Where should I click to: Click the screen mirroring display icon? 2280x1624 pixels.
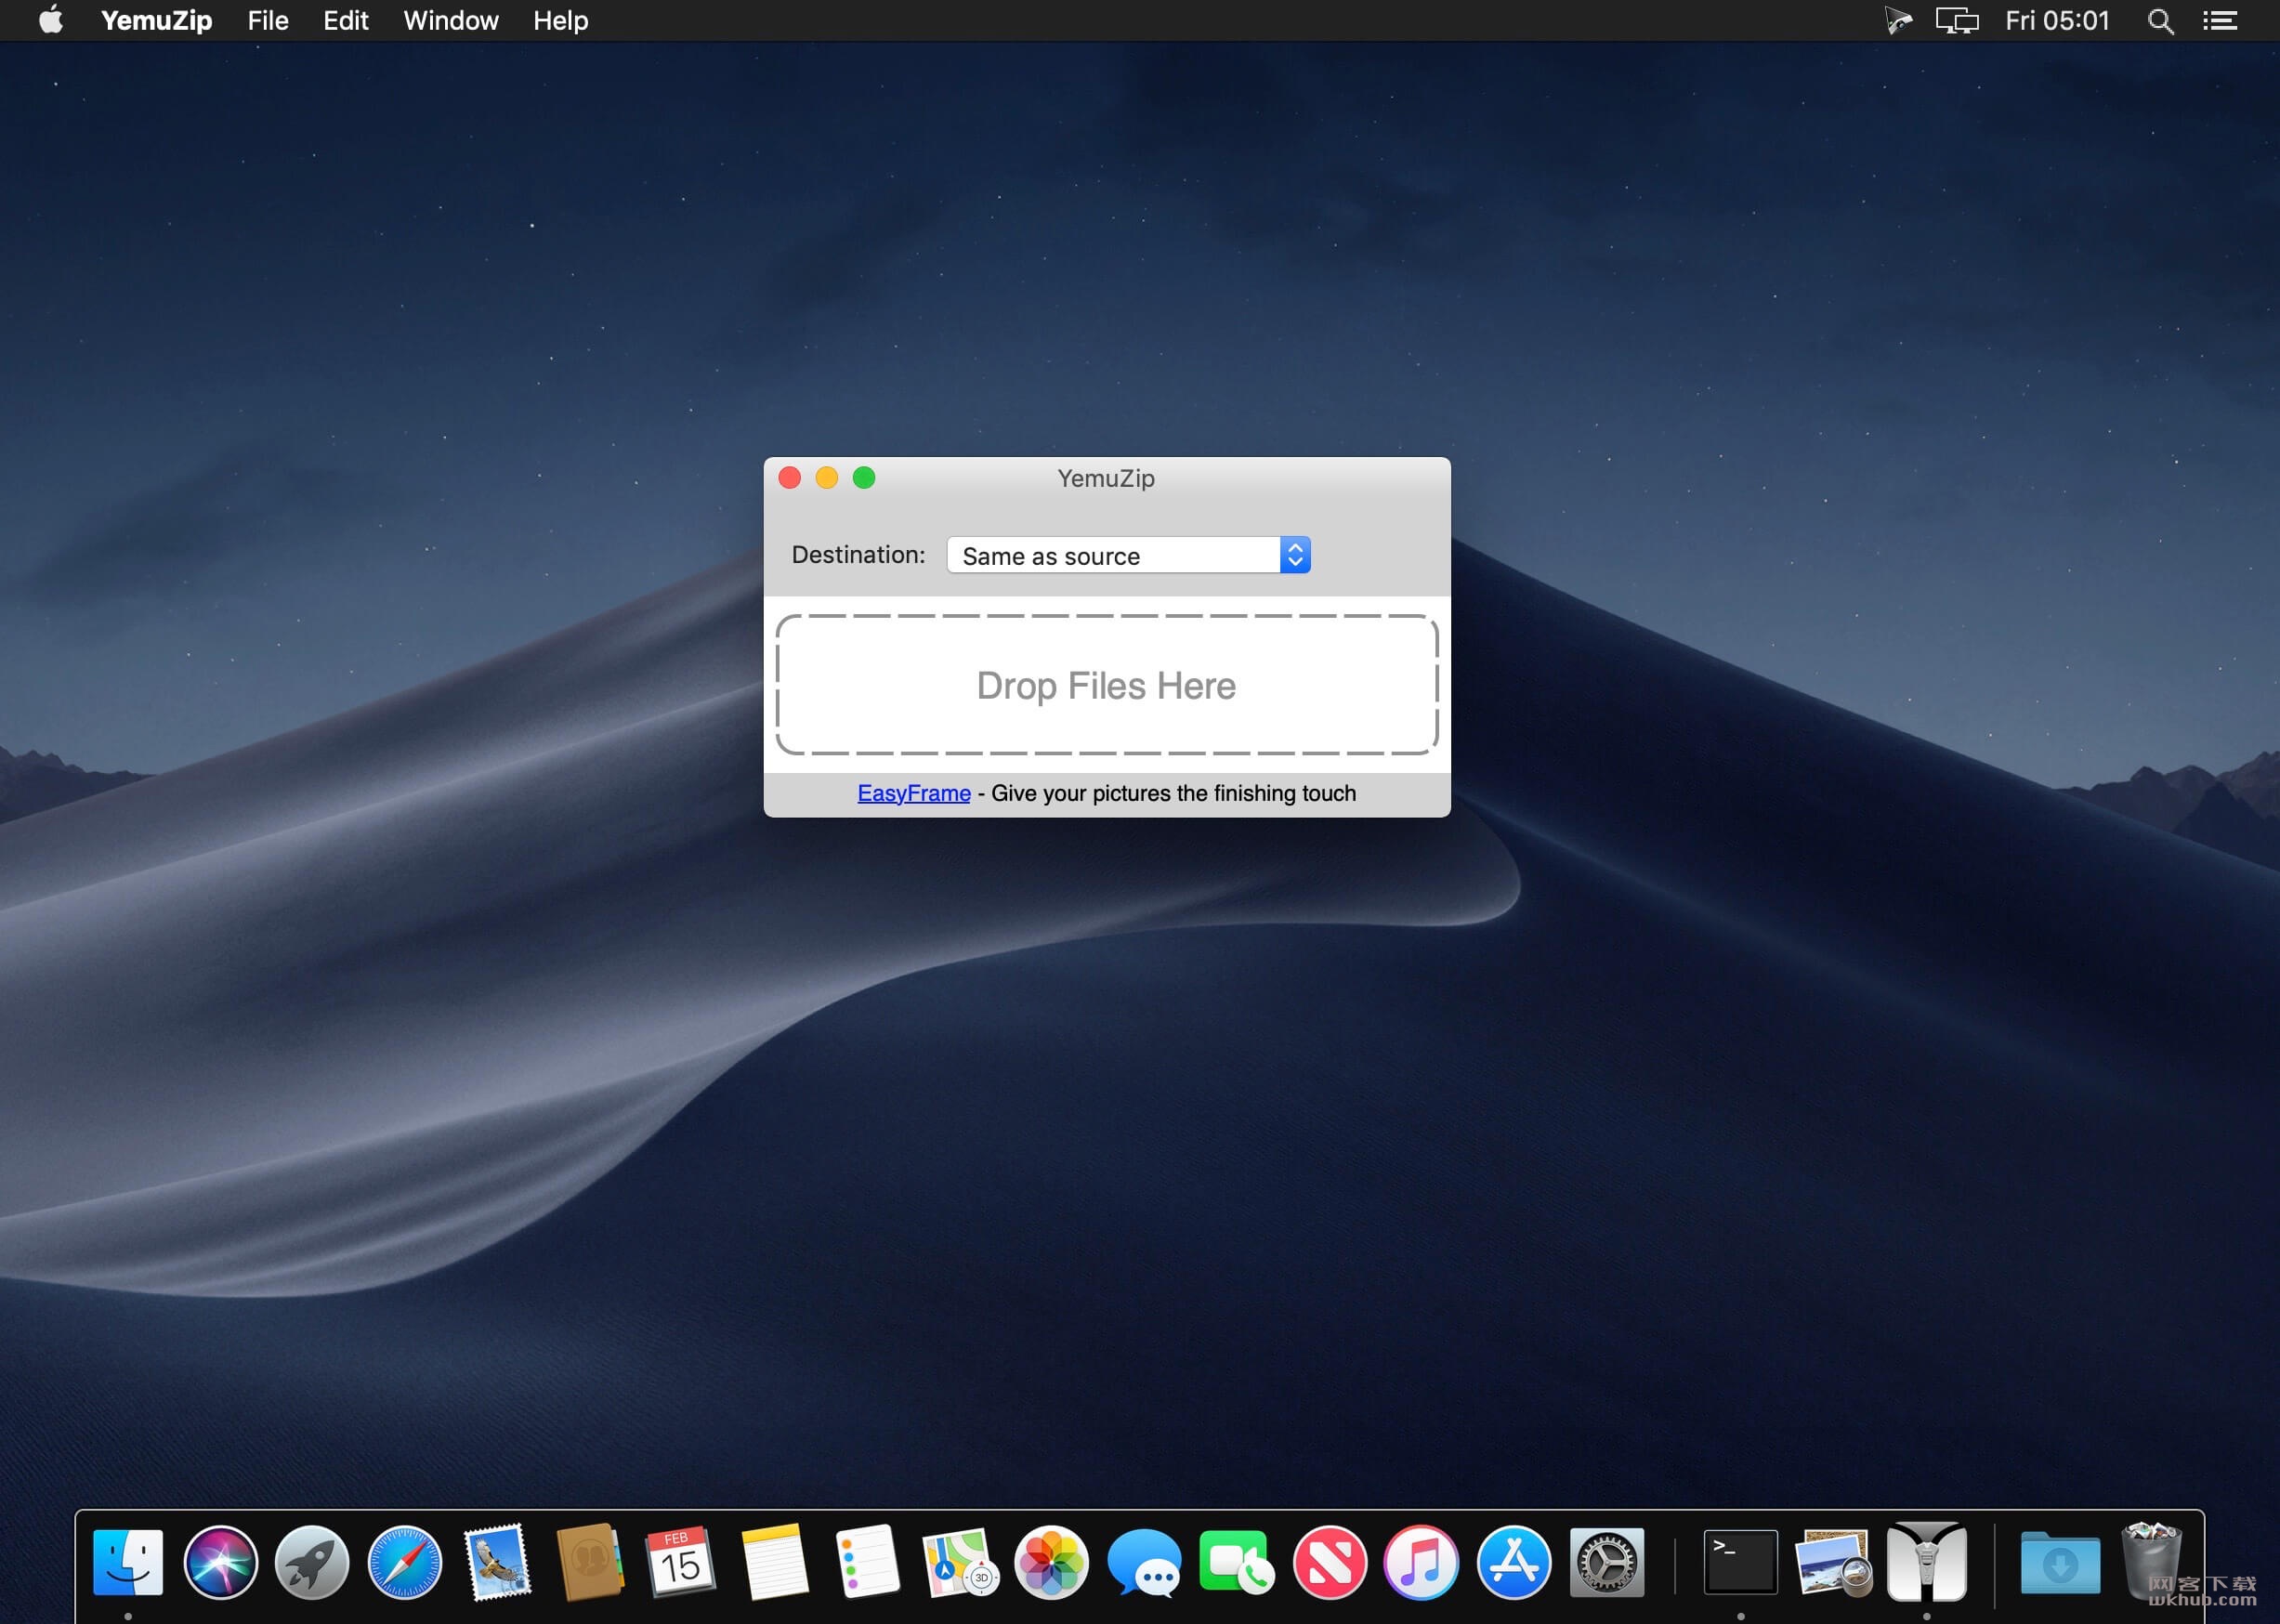1957,21
